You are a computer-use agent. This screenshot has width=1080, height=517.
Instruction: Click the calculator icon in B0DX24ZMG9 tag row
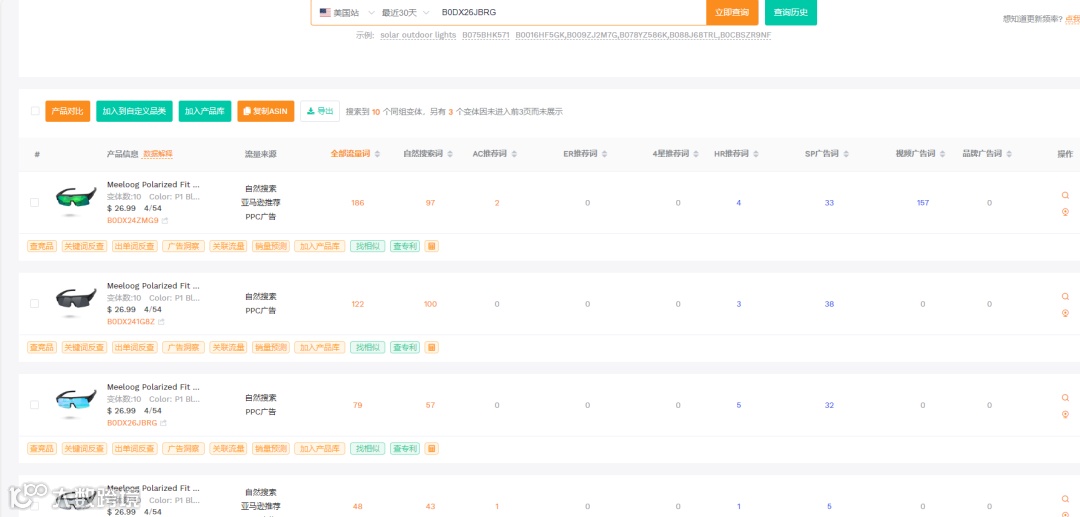pos(432,246)
